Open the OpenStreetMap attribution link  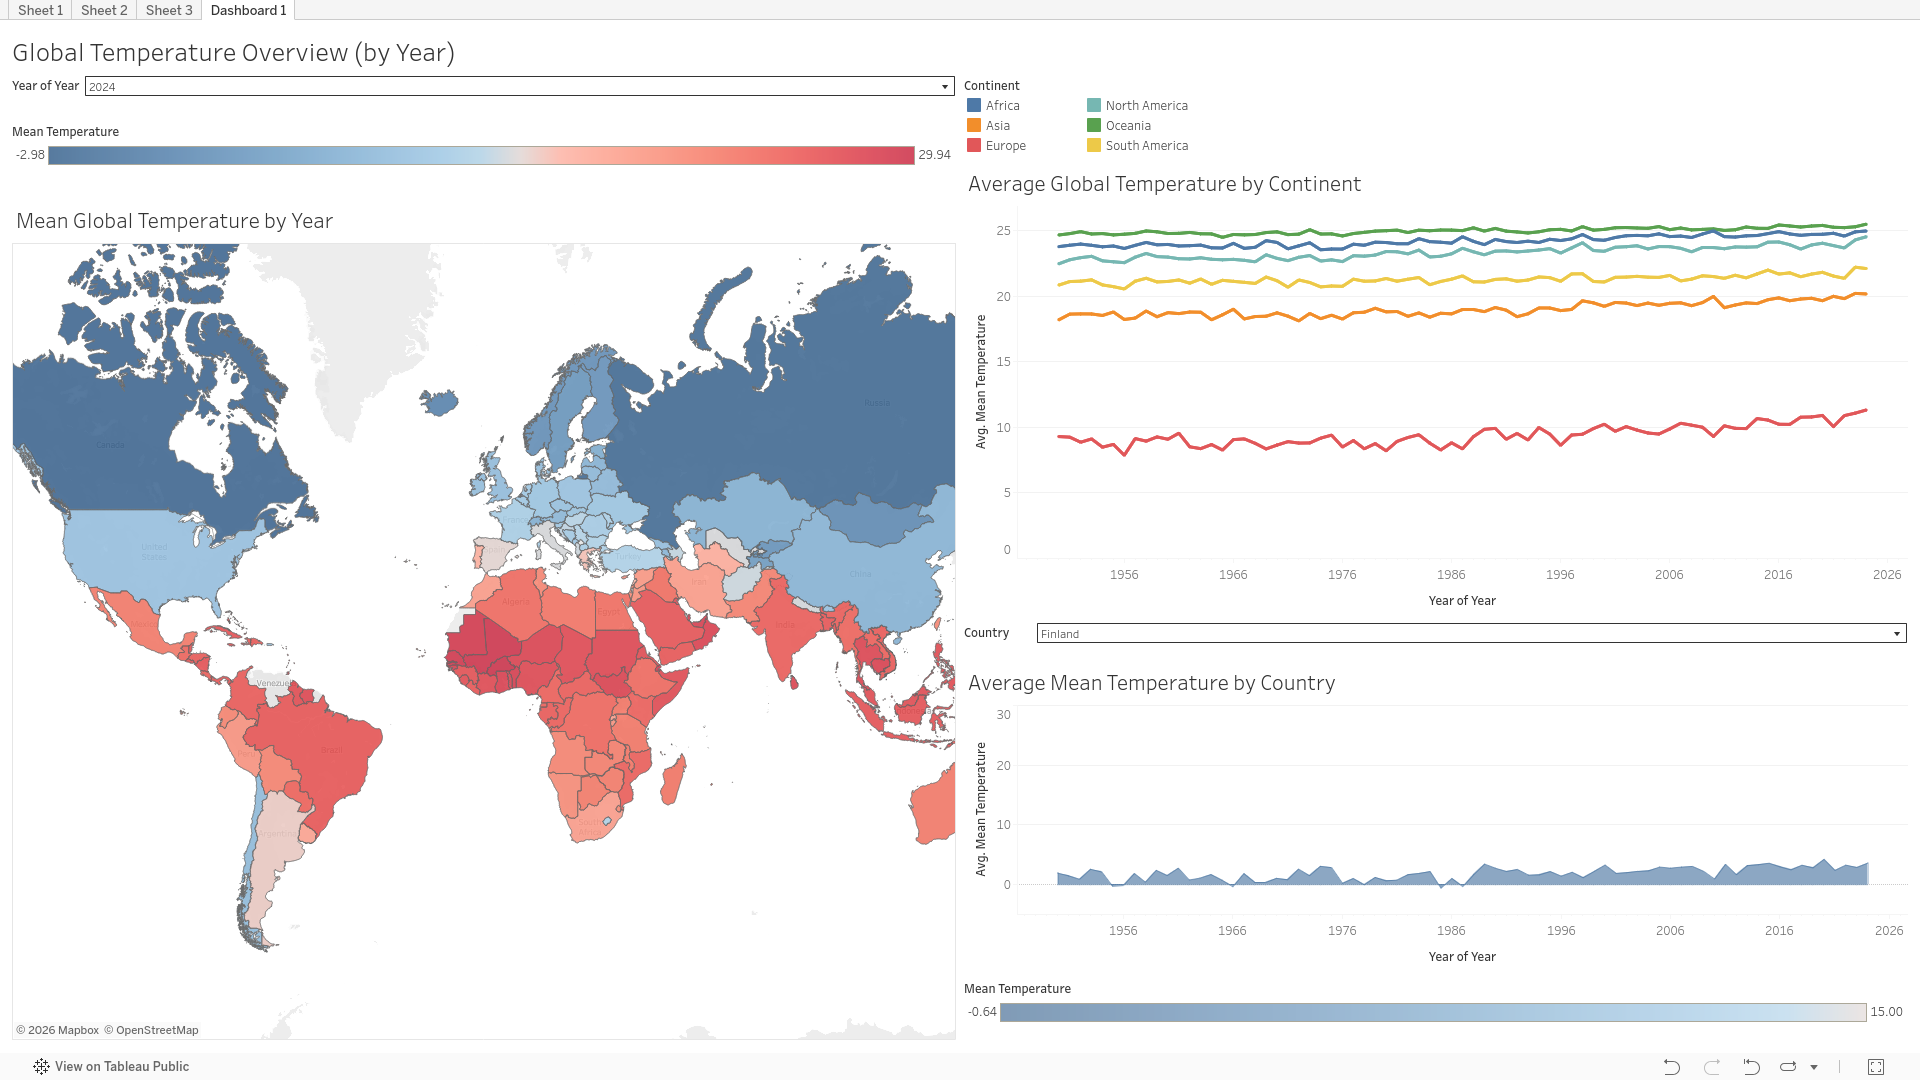tap(157, 1030)
